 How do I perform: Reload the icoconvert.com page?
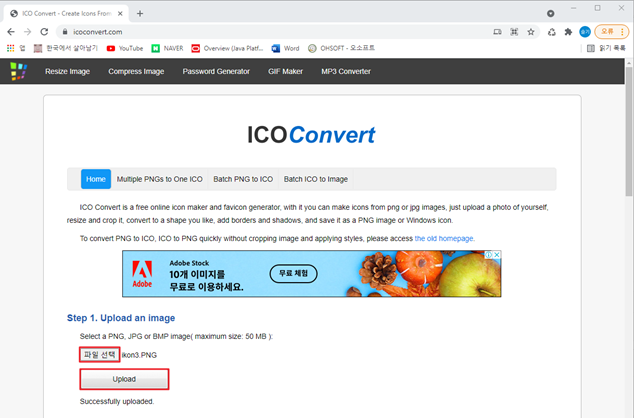pos(44,32)
